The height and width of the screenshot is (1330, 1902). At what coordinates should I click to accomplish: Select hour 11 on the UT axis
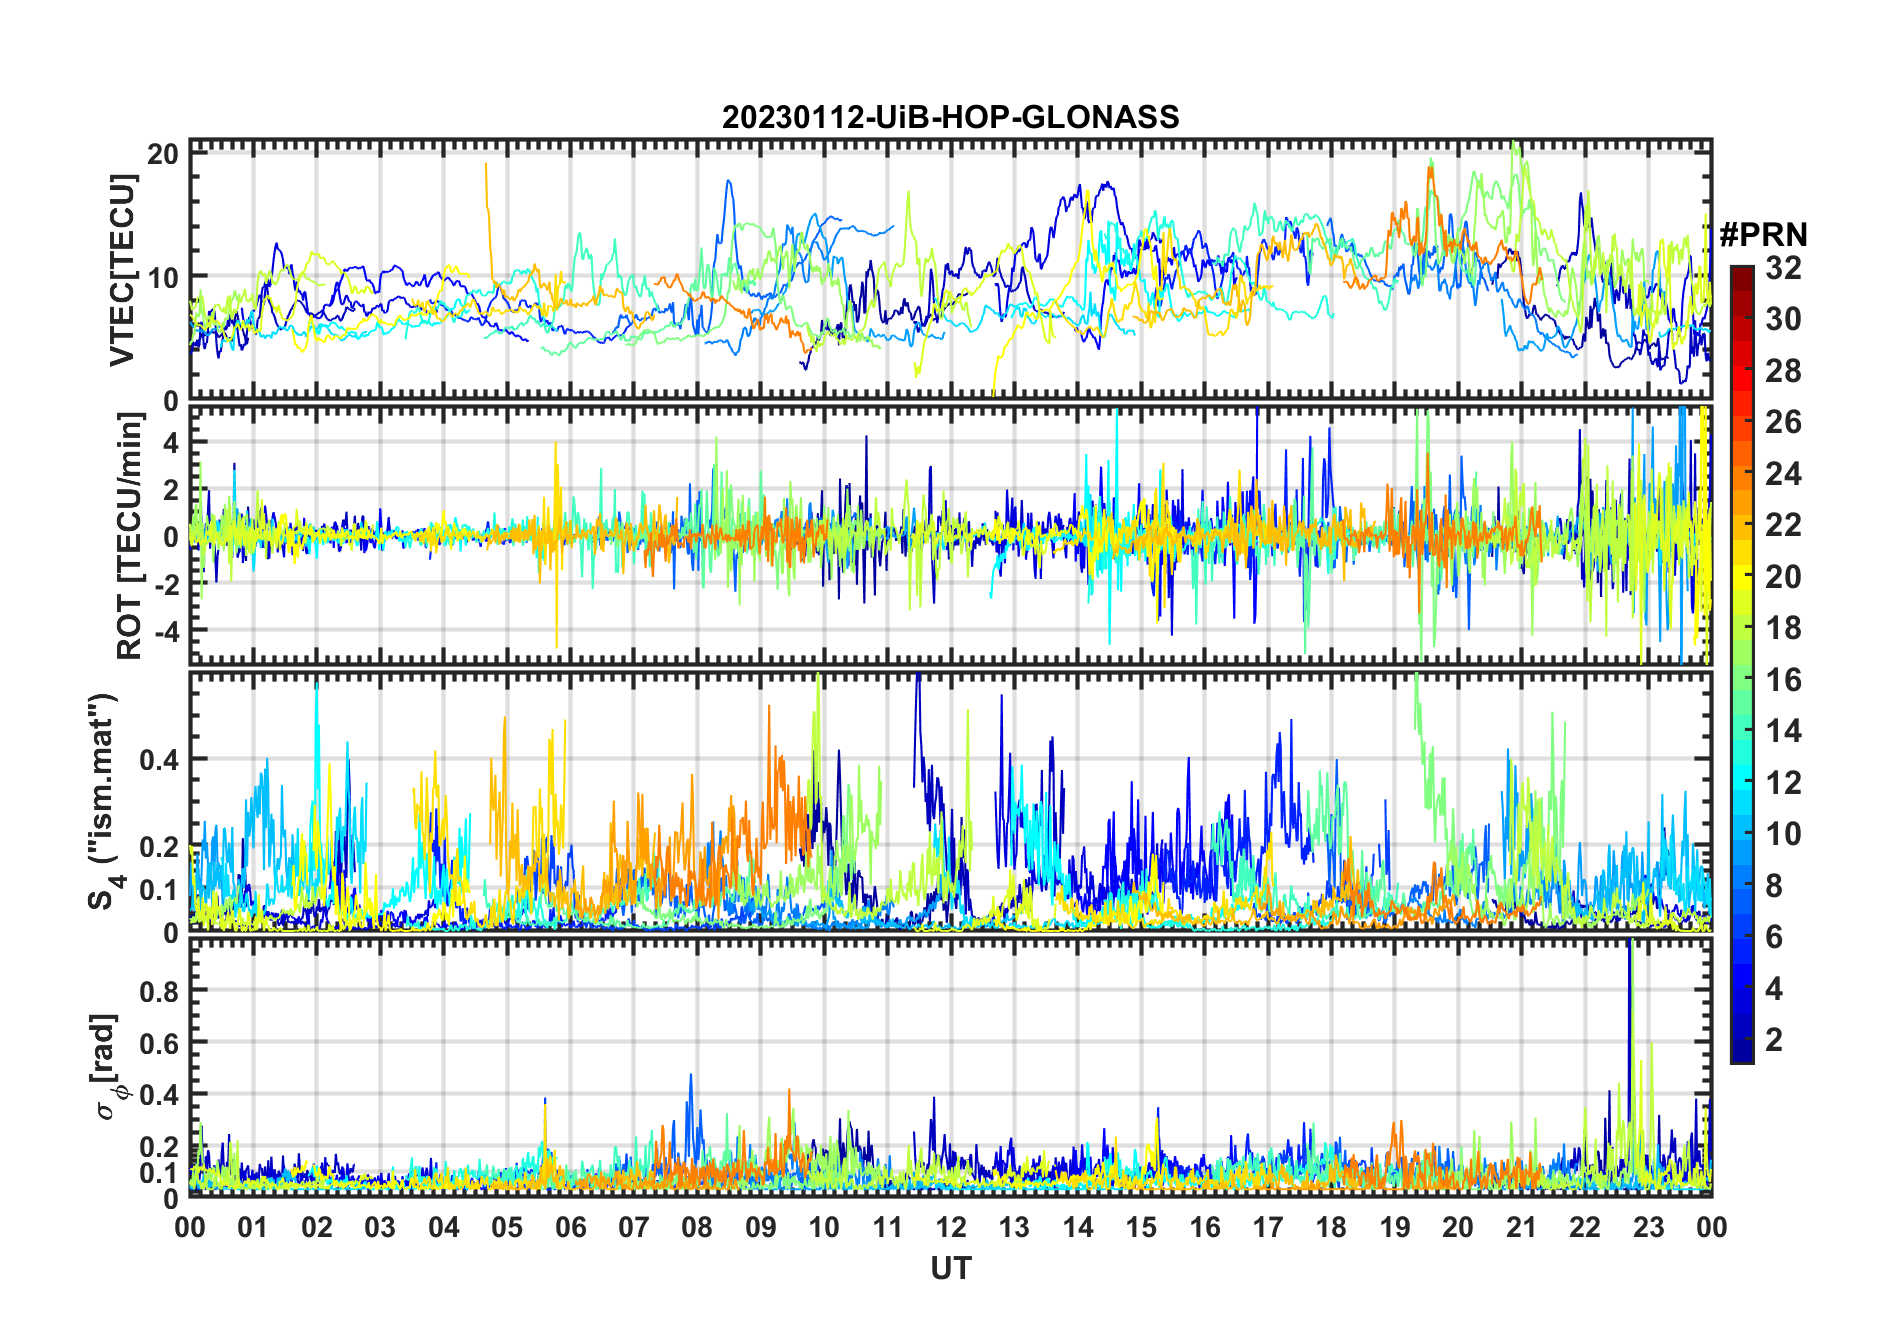coord(888,1227)
